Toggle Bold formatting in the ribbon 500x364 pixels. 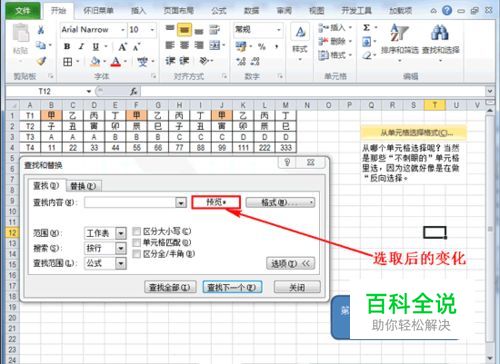[x=67, y=46]
